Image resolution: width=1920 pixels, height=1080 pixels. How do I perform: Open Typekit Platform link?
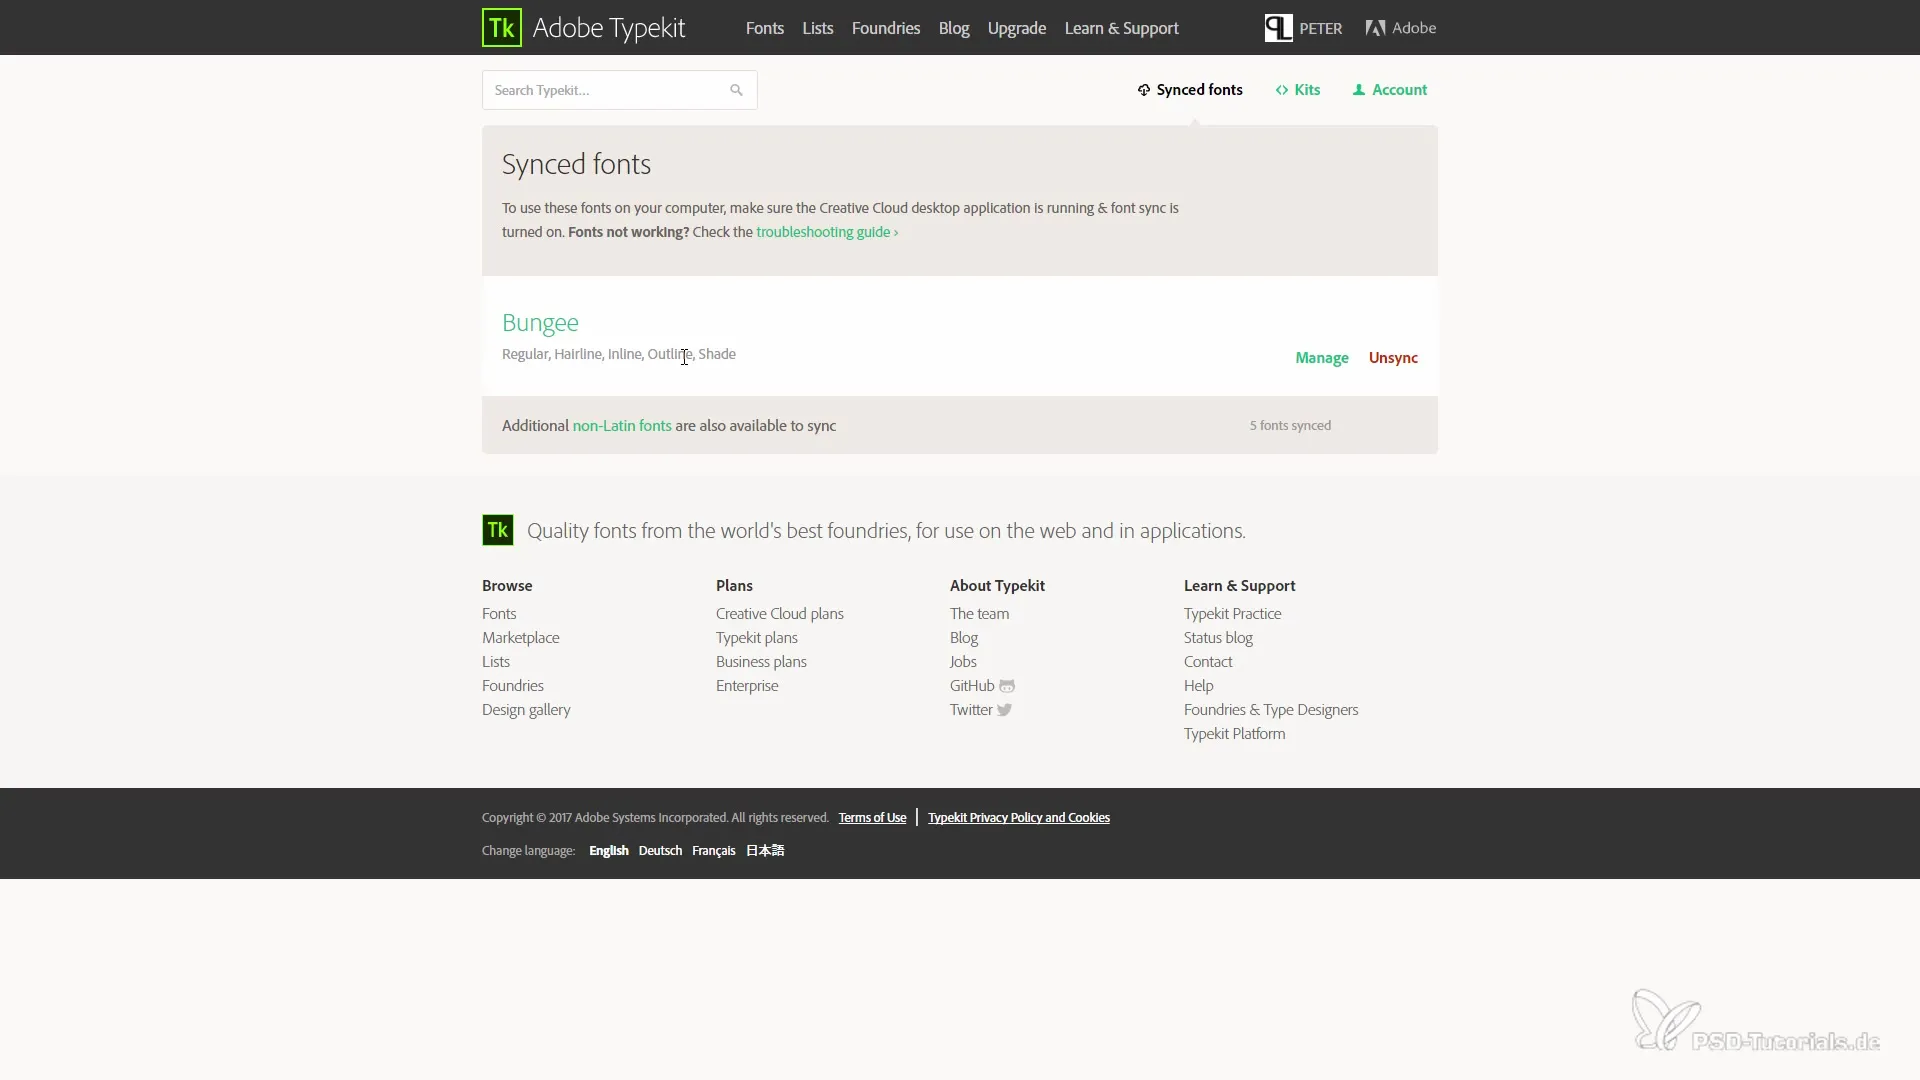[x=1234, y=734]
